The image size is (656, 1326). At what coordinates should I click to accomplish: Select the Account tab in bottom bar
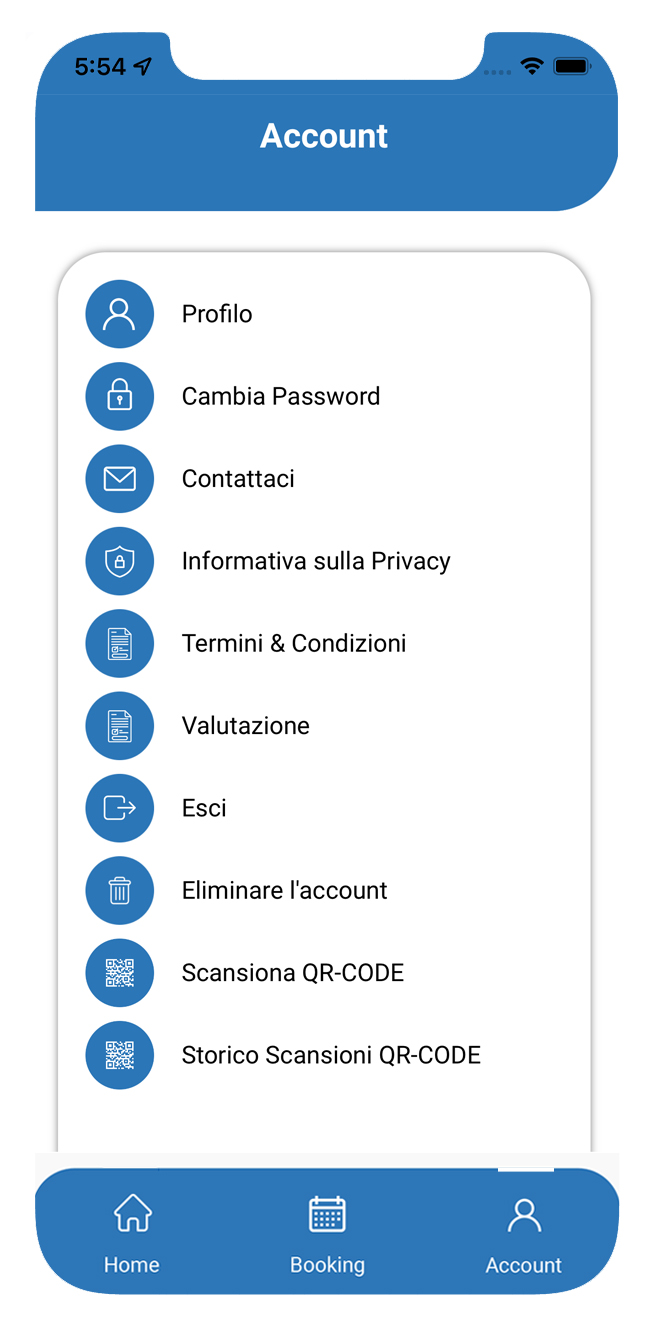coord(524,1234)
